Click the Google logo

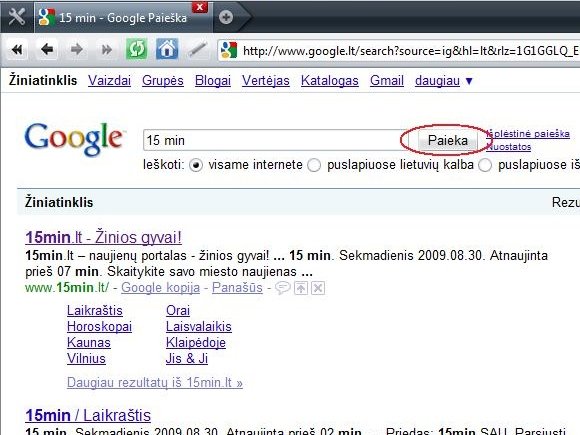74,139
